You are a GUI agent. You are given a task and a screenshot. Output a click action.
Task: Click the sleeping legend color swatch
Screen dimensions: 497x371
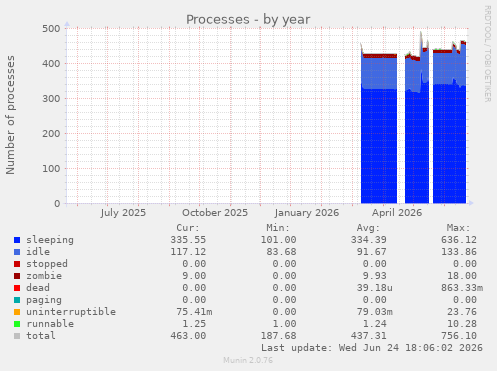17,240
